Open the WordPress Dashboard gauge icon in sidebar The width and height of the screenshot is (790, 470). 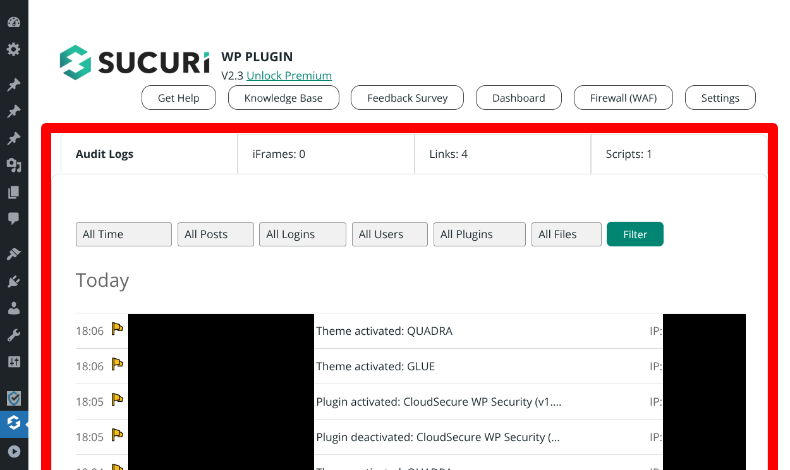14,22
